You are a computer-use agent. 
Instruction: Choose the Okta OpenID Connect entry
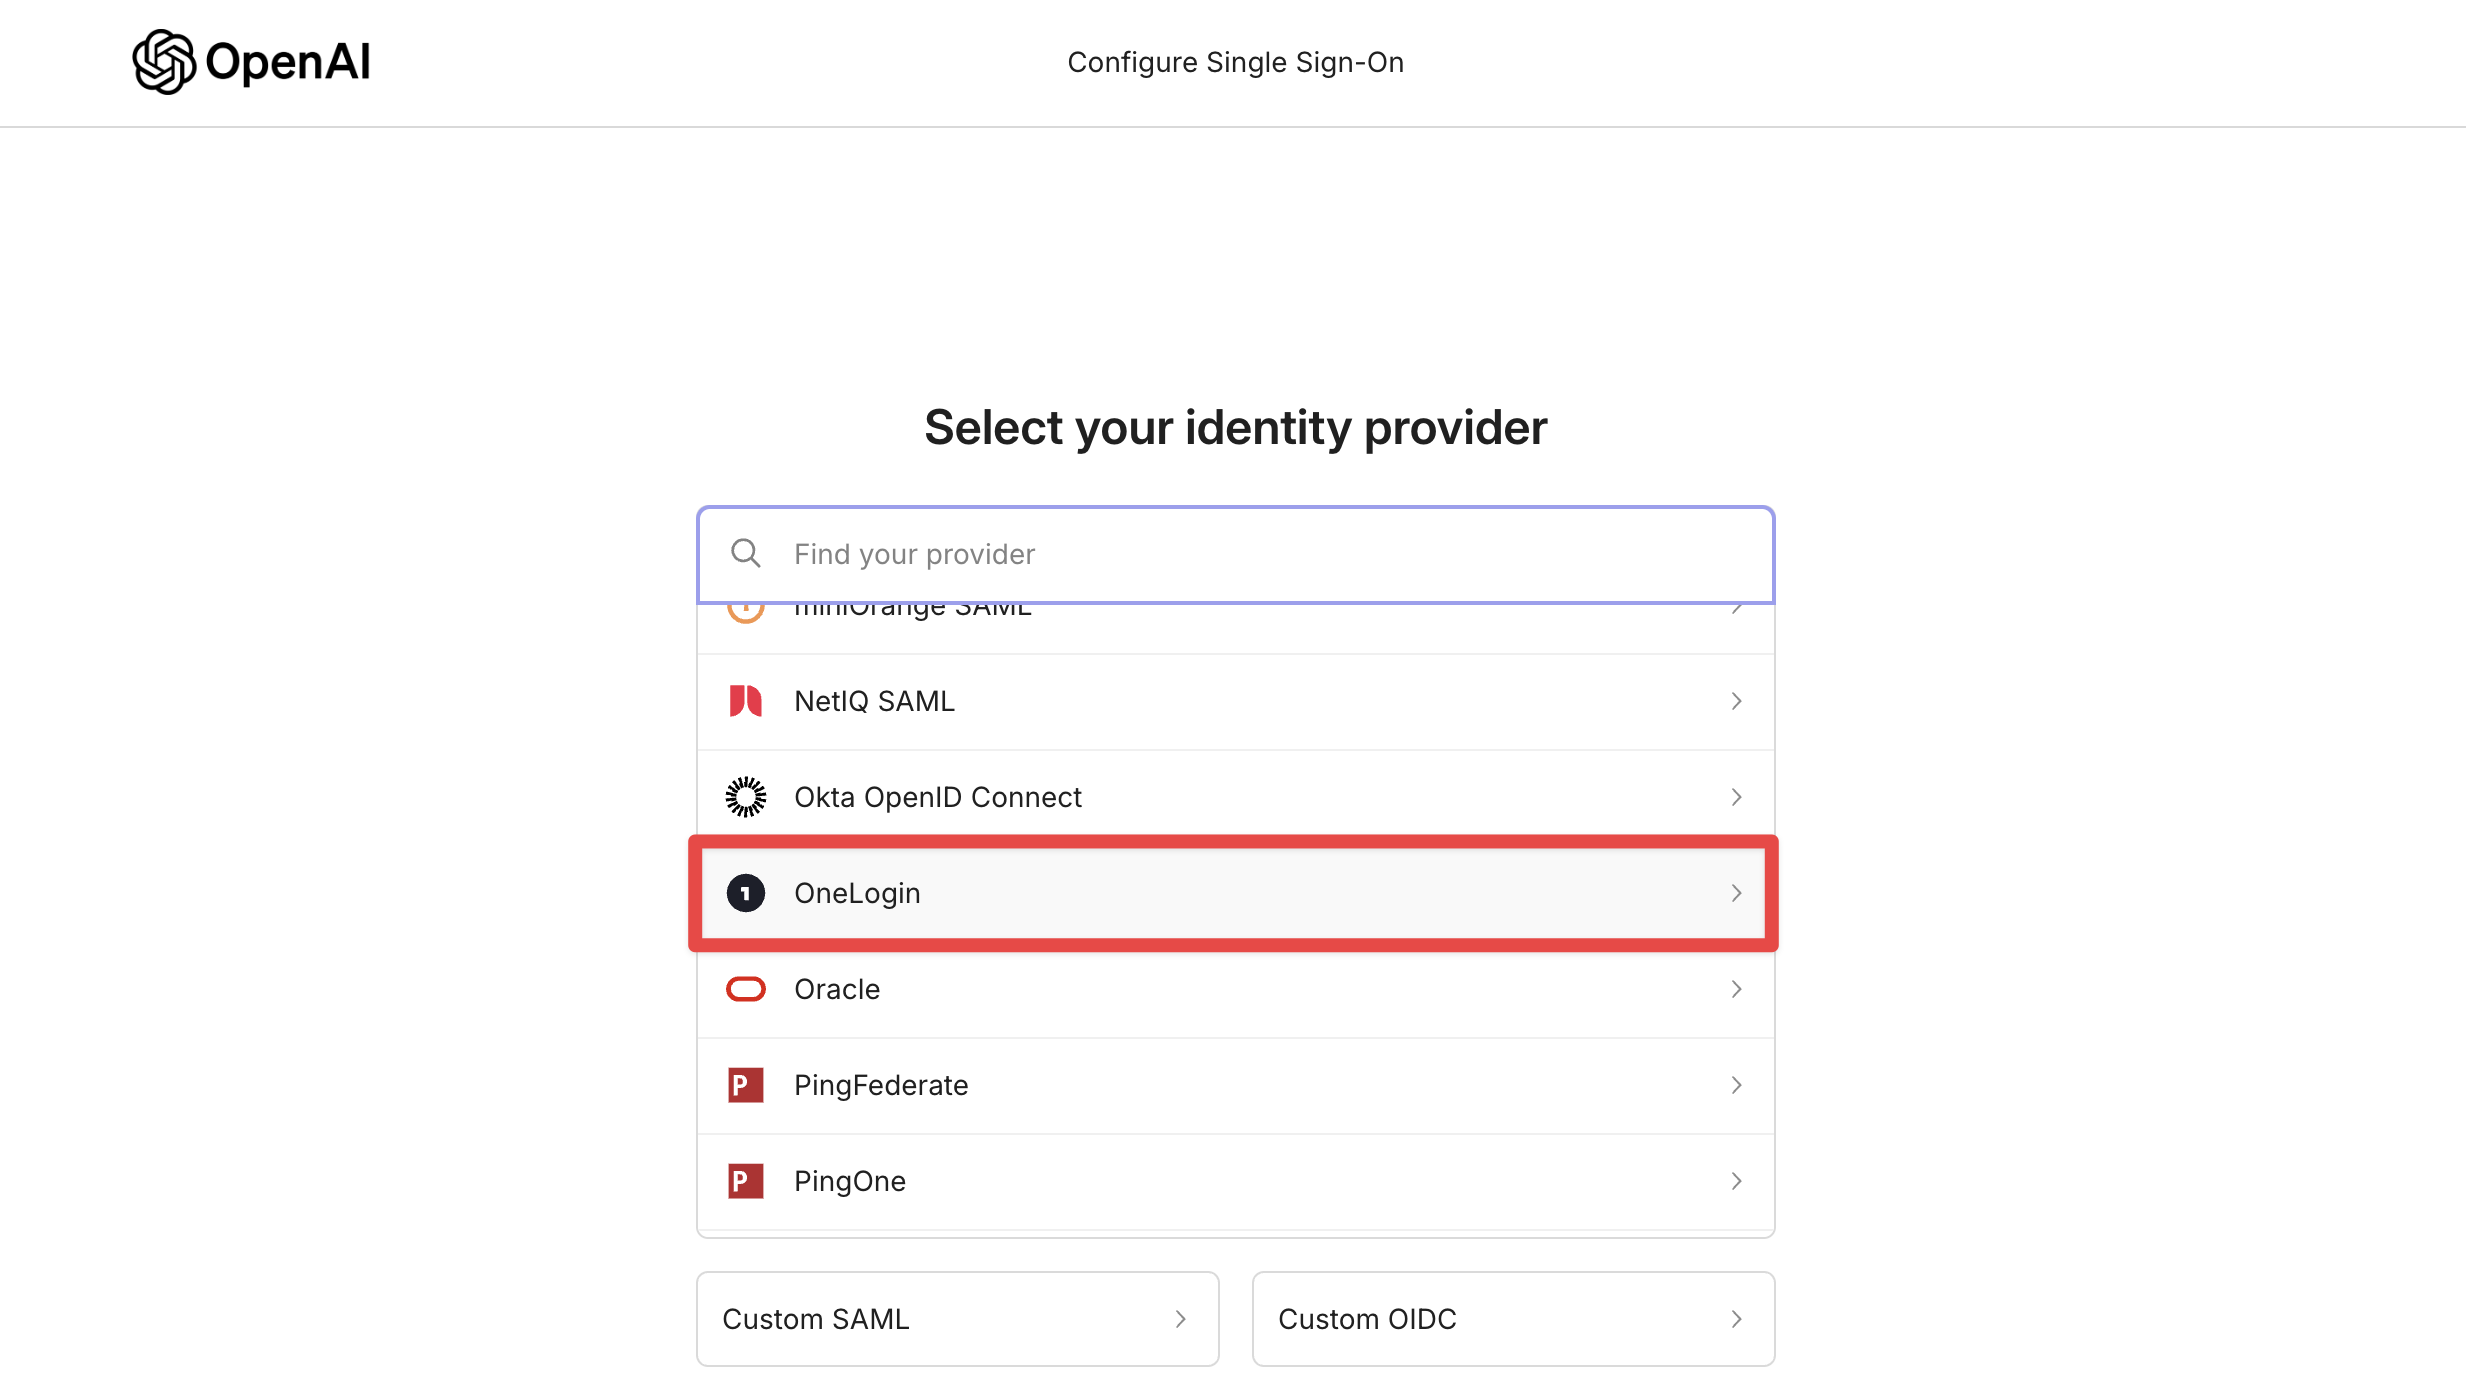point(1235,797)
